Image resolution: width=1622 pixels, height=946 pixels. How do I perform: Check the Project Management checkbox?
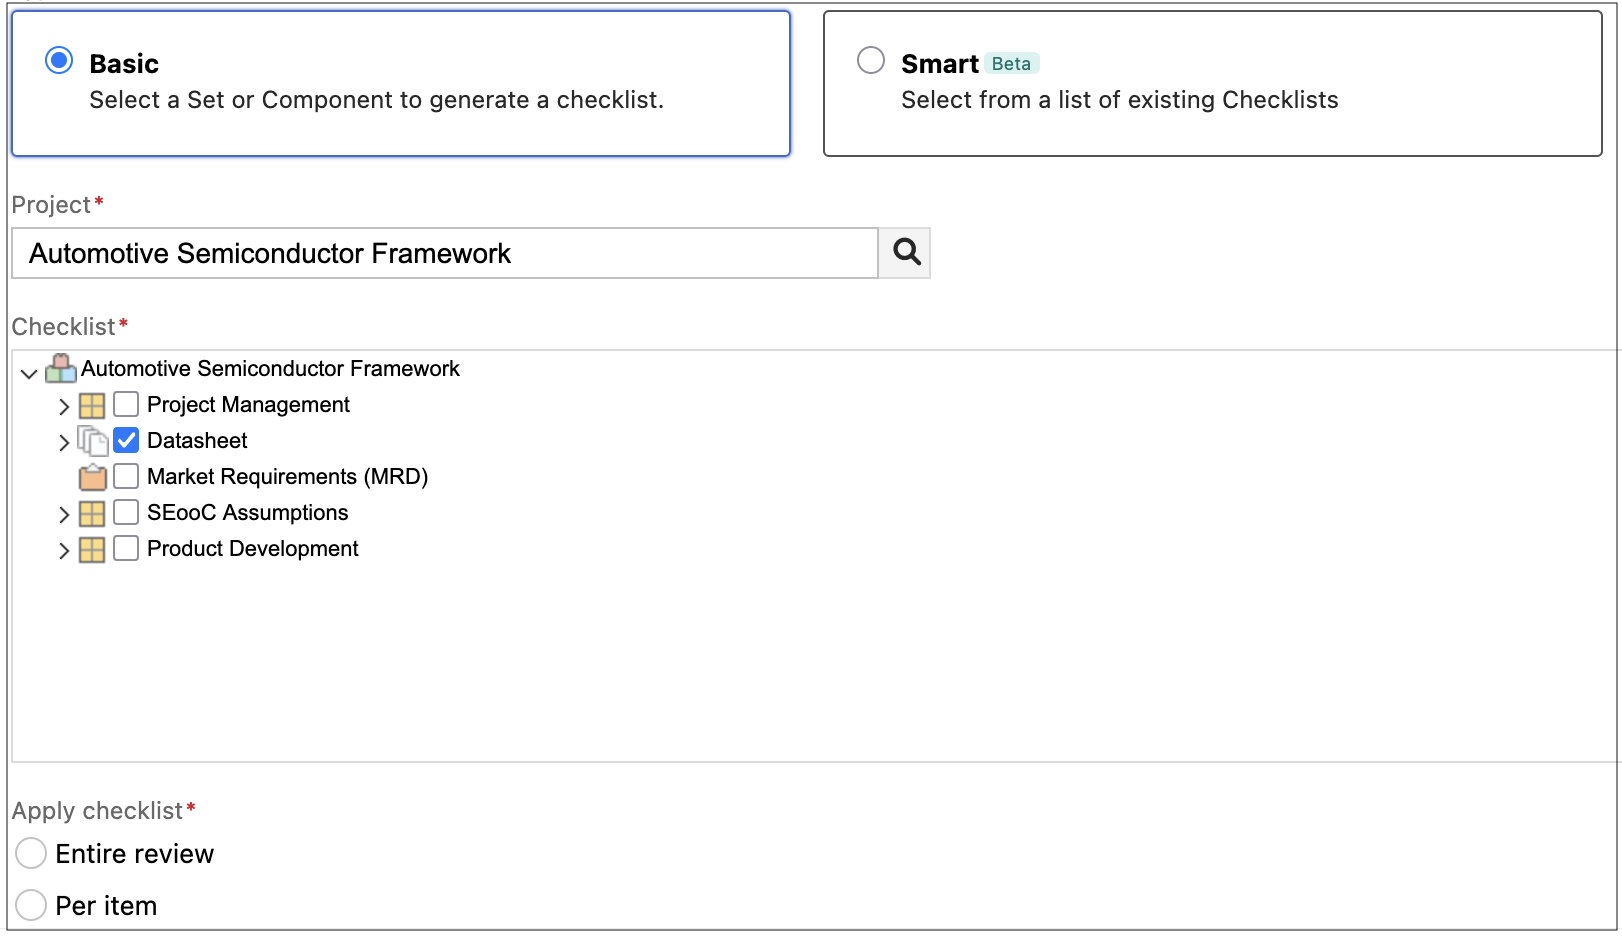[x=126, y=404]
